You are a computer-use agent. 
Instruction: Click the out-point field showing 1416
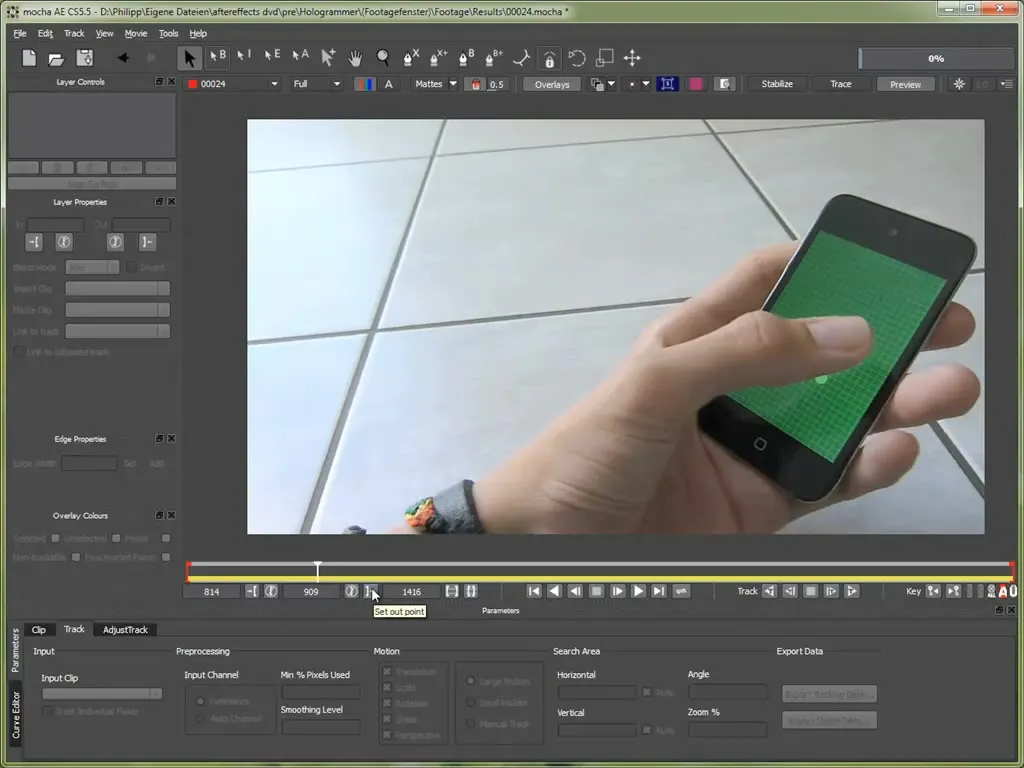(x=411, y=592)
